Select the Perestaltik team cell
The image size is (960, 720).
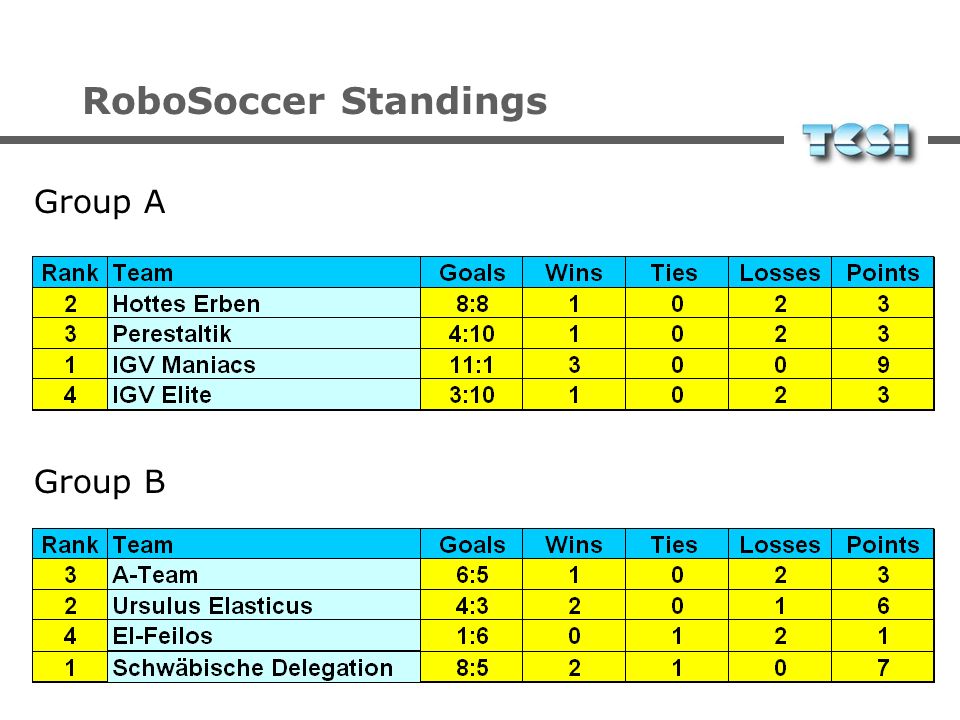pos(264,334)
